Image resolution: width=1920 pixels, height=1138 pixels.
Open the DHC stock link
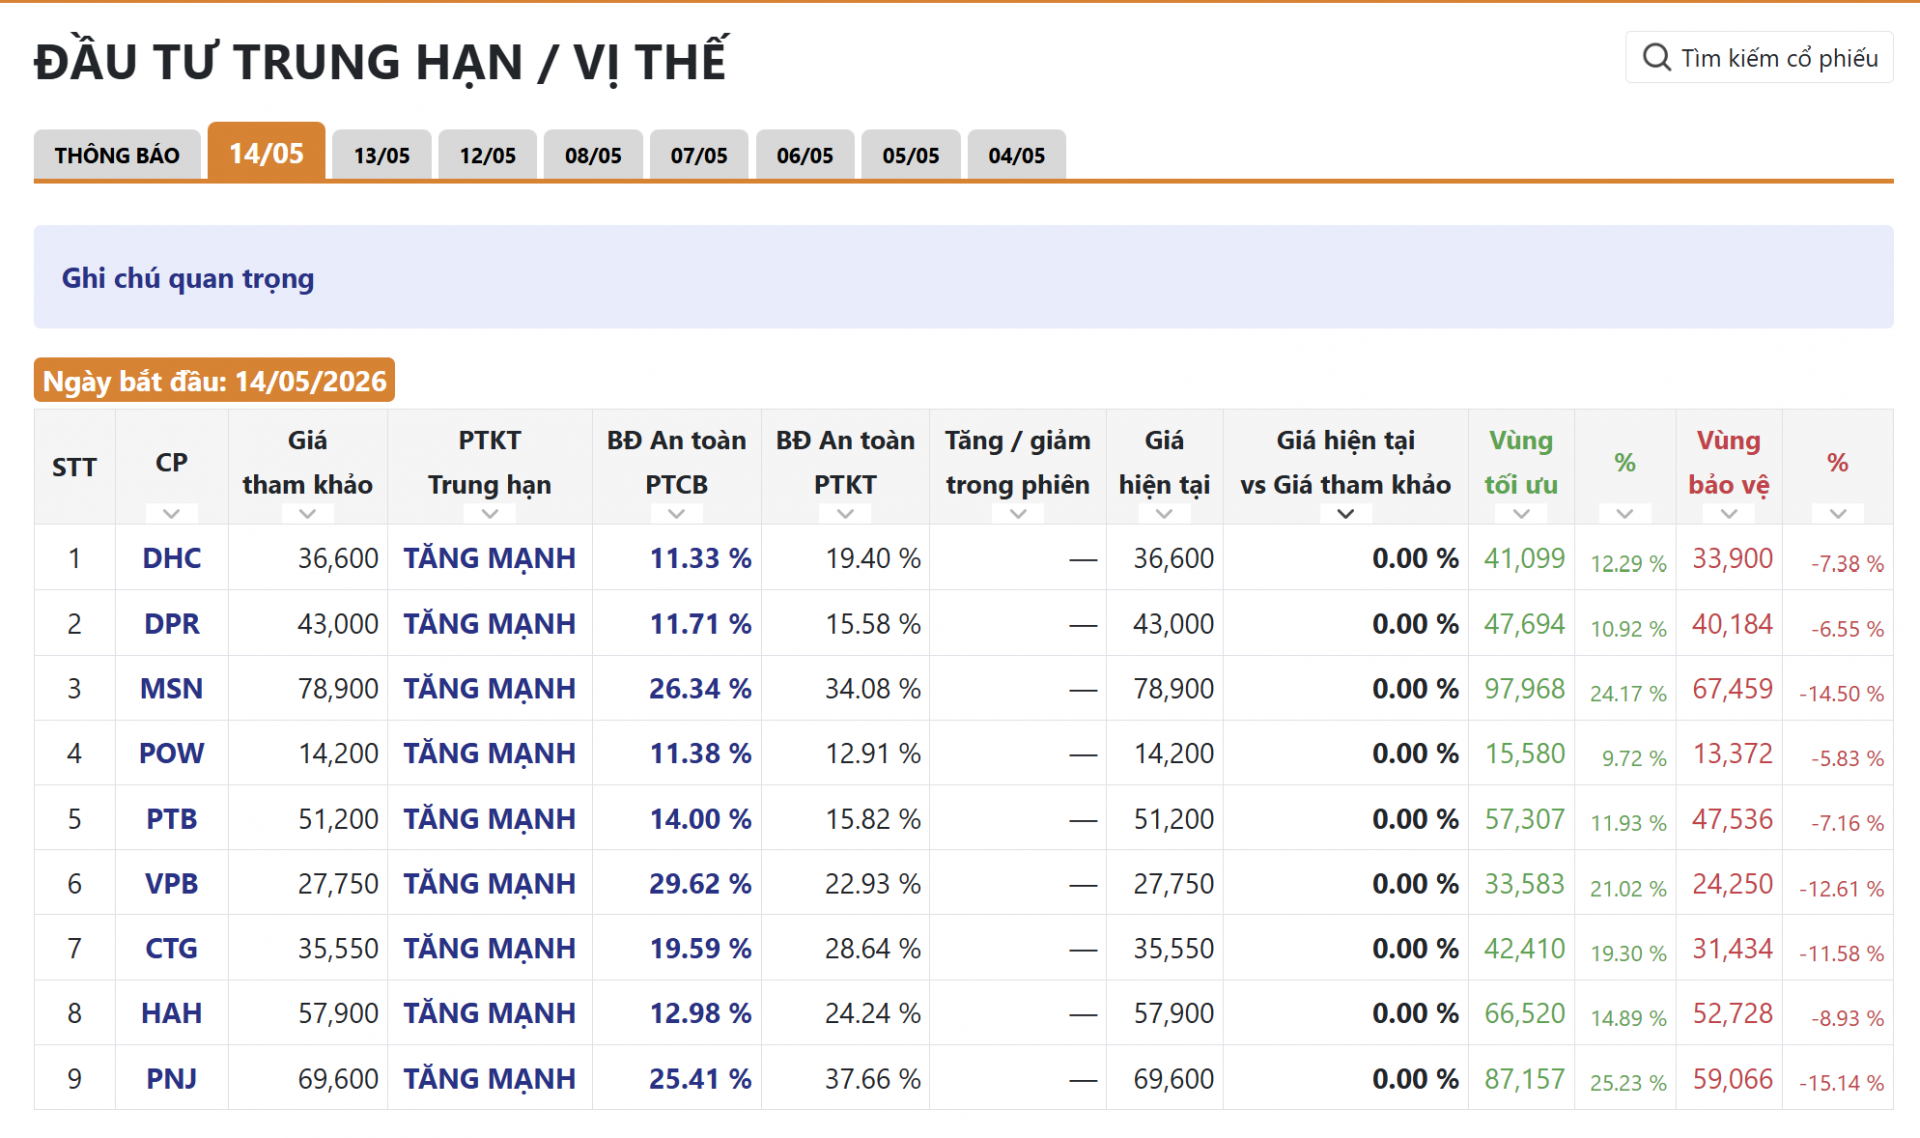point(172,558)
